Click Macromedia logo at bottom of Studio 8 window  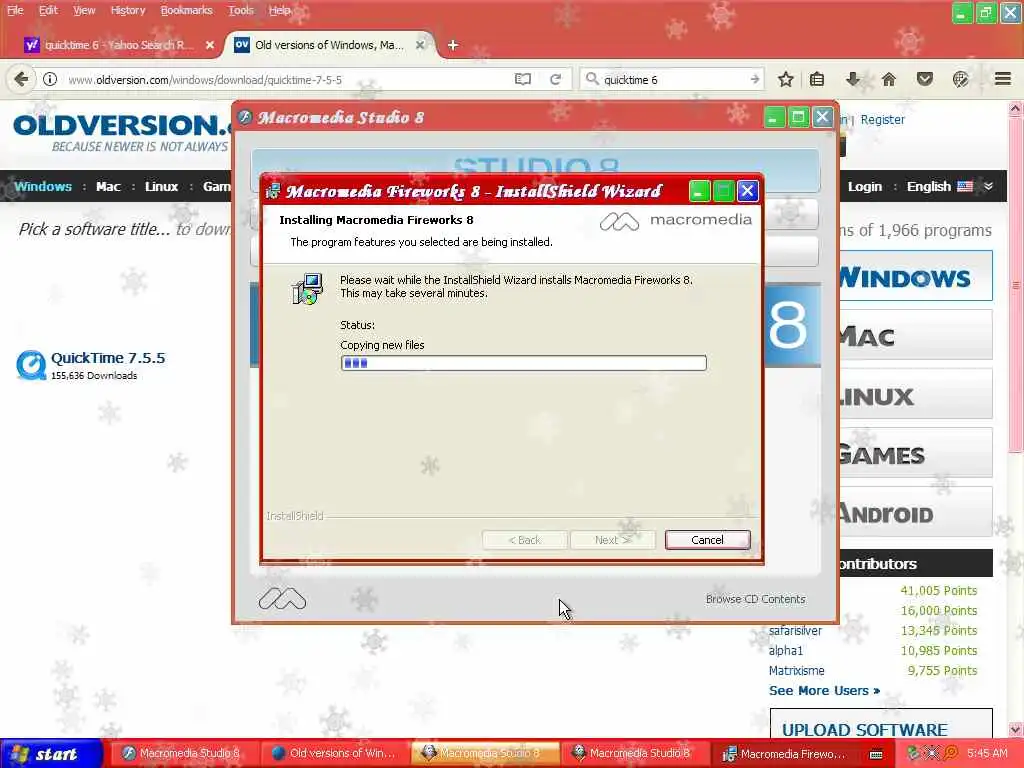(x=282, y=598)
